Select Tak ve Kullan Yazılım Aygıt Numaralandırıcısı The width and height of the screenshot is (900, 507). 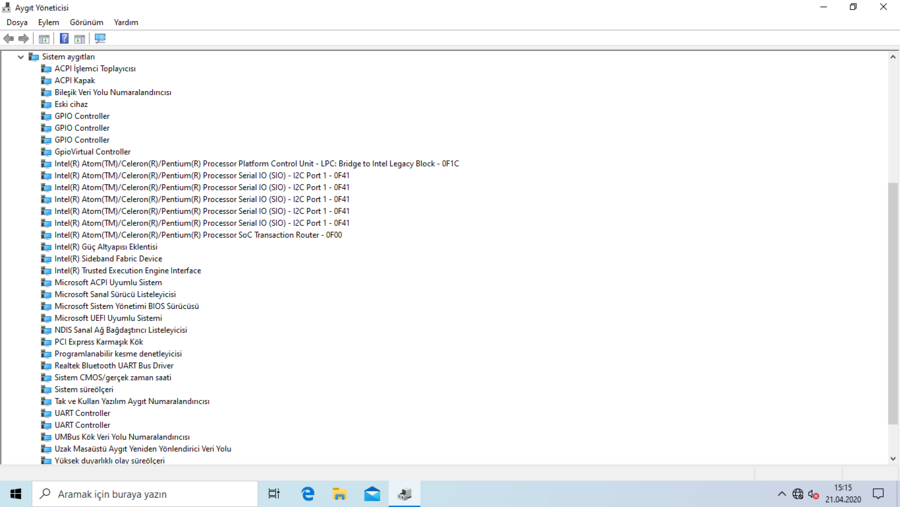tap(131, 401)
